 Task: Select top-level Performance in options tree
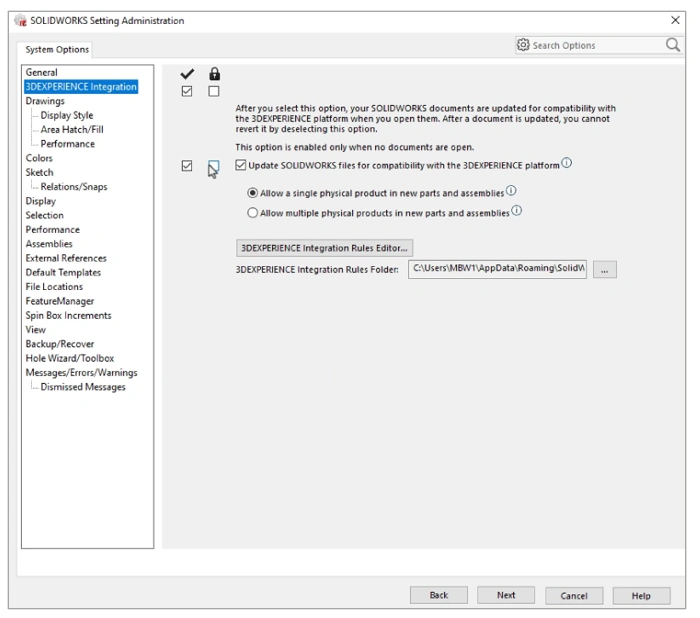pyautogui.click(x=53, y=230)
